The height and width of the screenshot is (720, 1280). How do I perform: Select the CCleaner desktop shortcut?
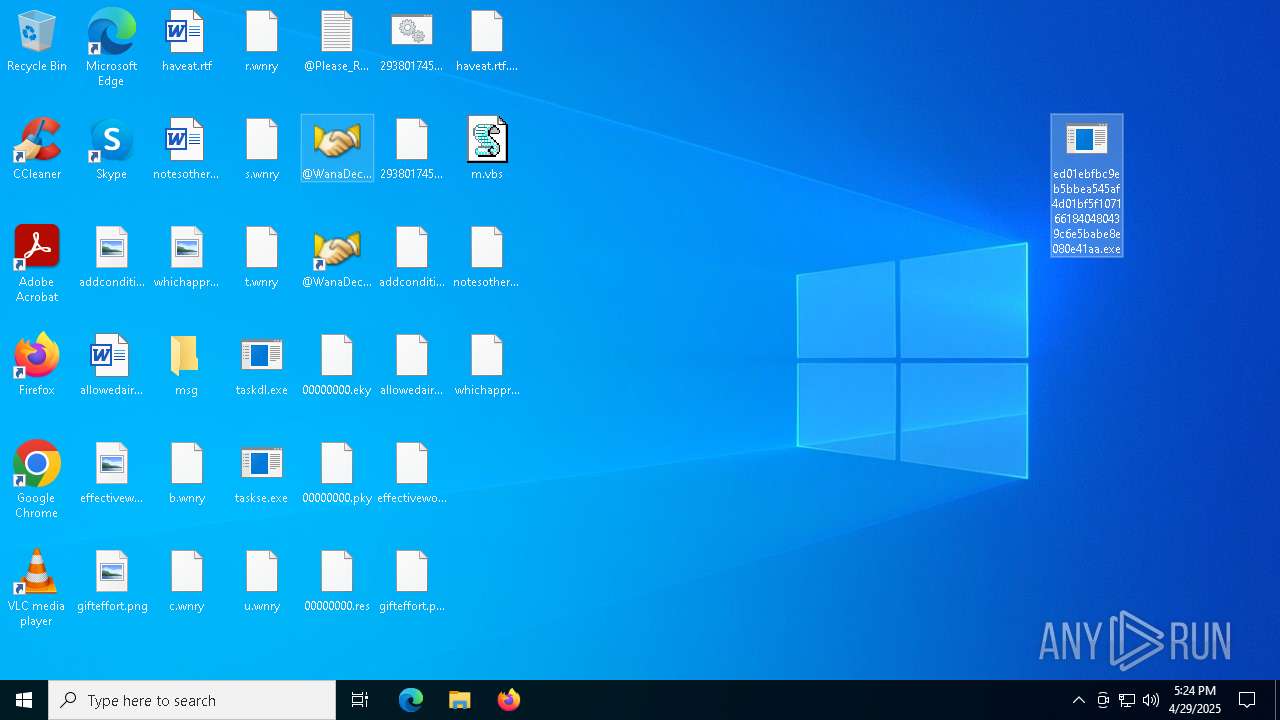(x=37, y=150)
